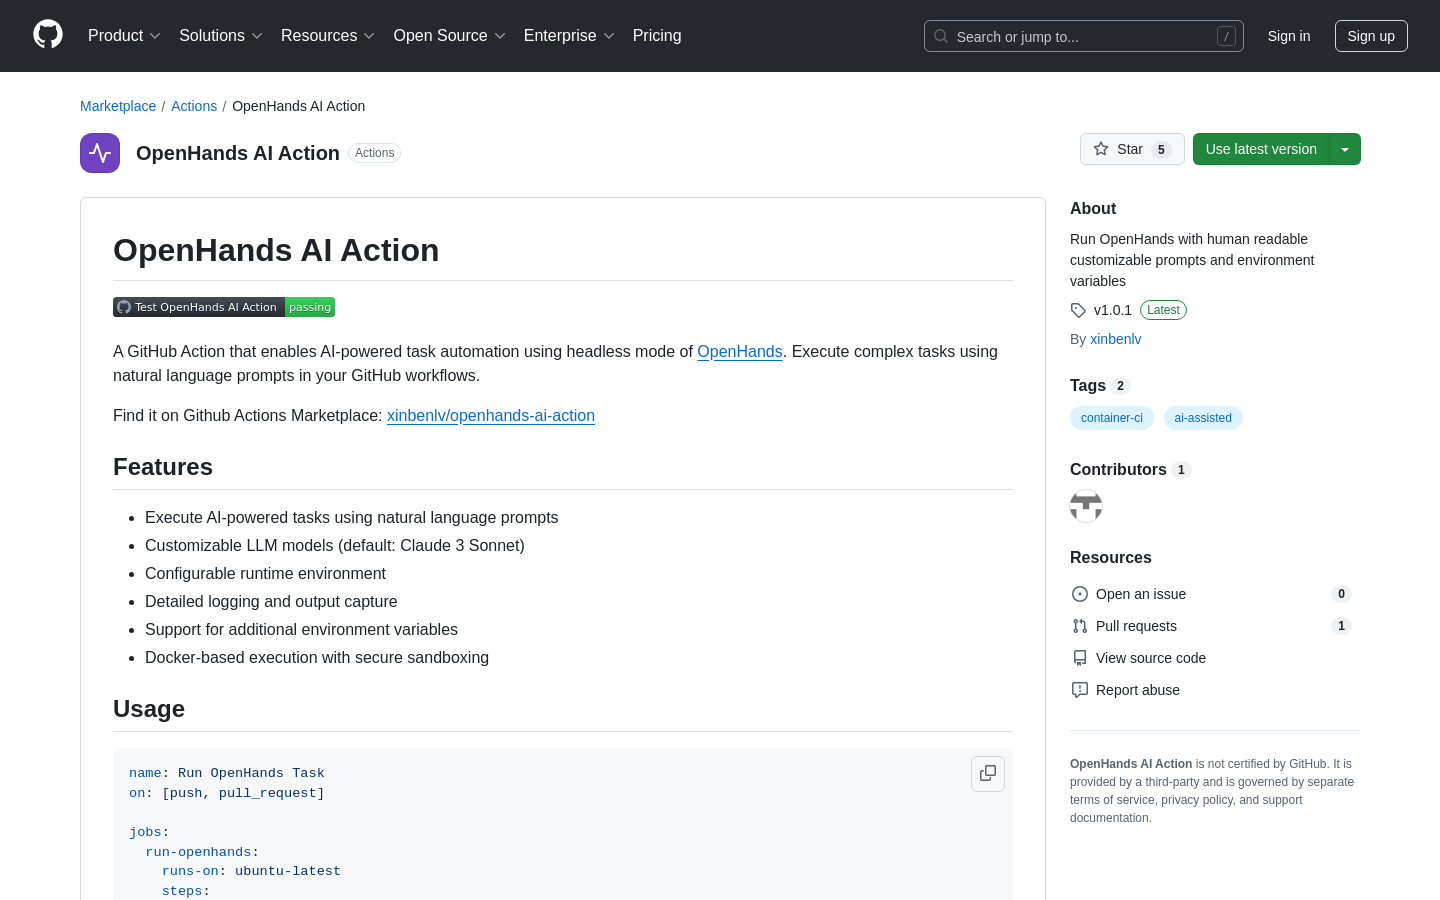Expand the Product menu
The width and height of the screenshot is (1440, 900).
pyautogui.click(x=124, y=36)
